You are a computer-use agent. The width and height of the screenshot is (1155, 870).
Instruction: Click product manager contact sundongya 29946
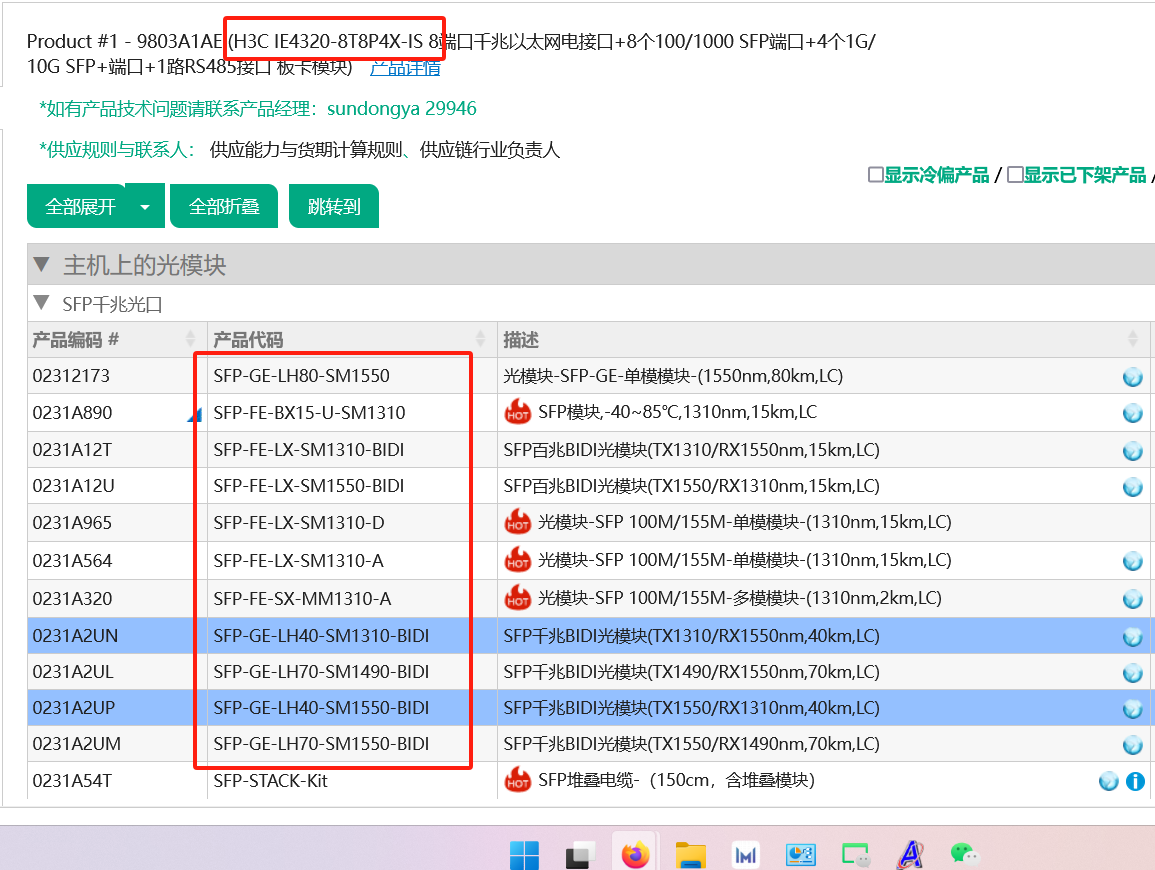pos(401,109)
